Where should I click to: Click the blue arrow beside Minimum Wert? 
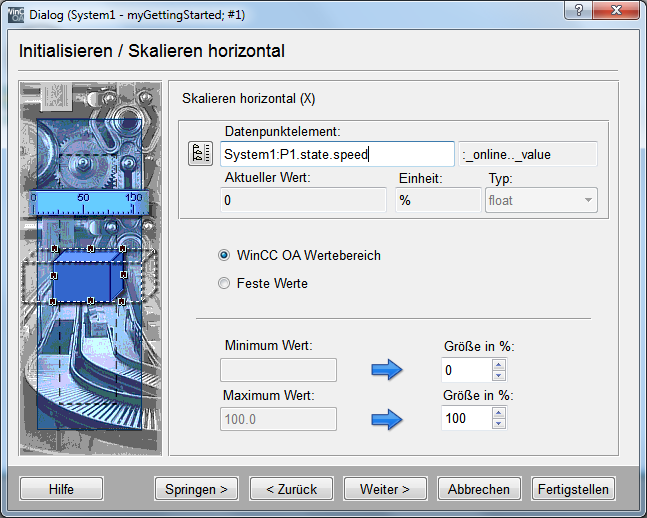387,369
